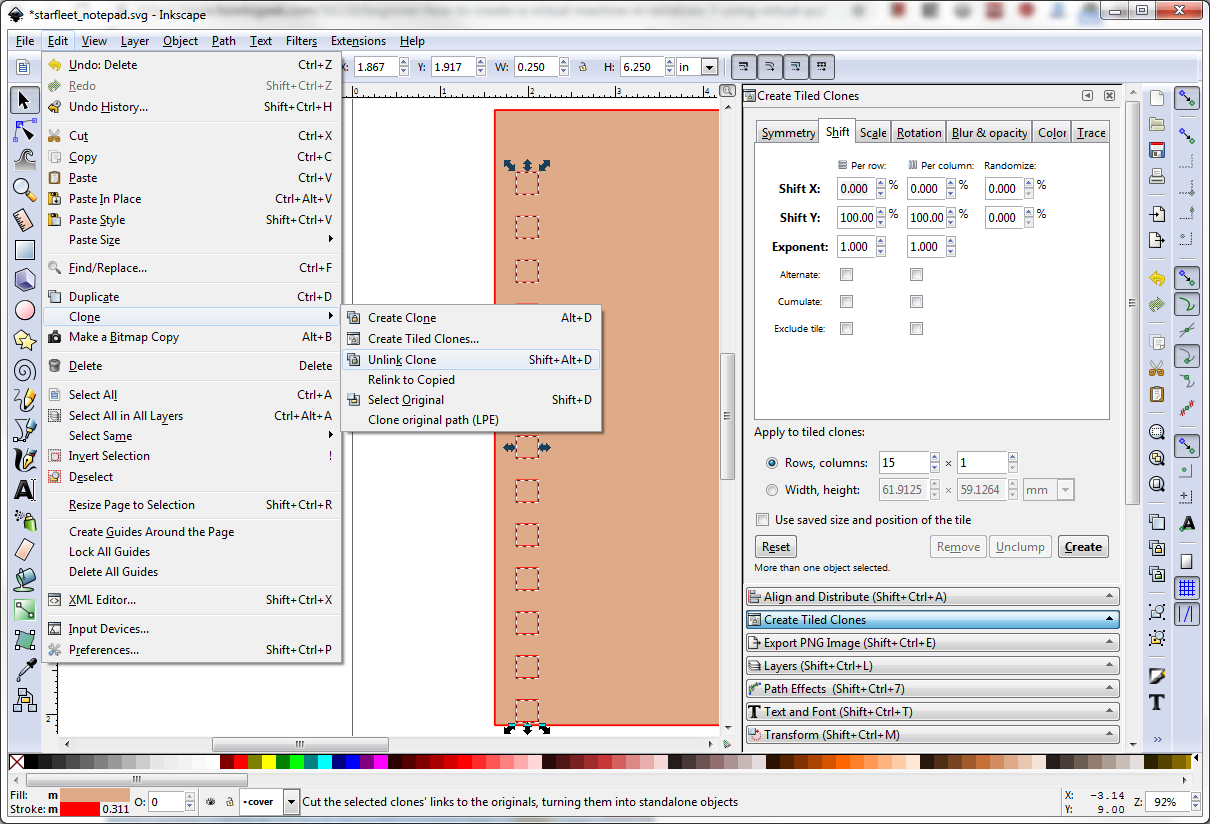Click the rows count input field
The image size is (1210, 824).
(x=905, y=463)
